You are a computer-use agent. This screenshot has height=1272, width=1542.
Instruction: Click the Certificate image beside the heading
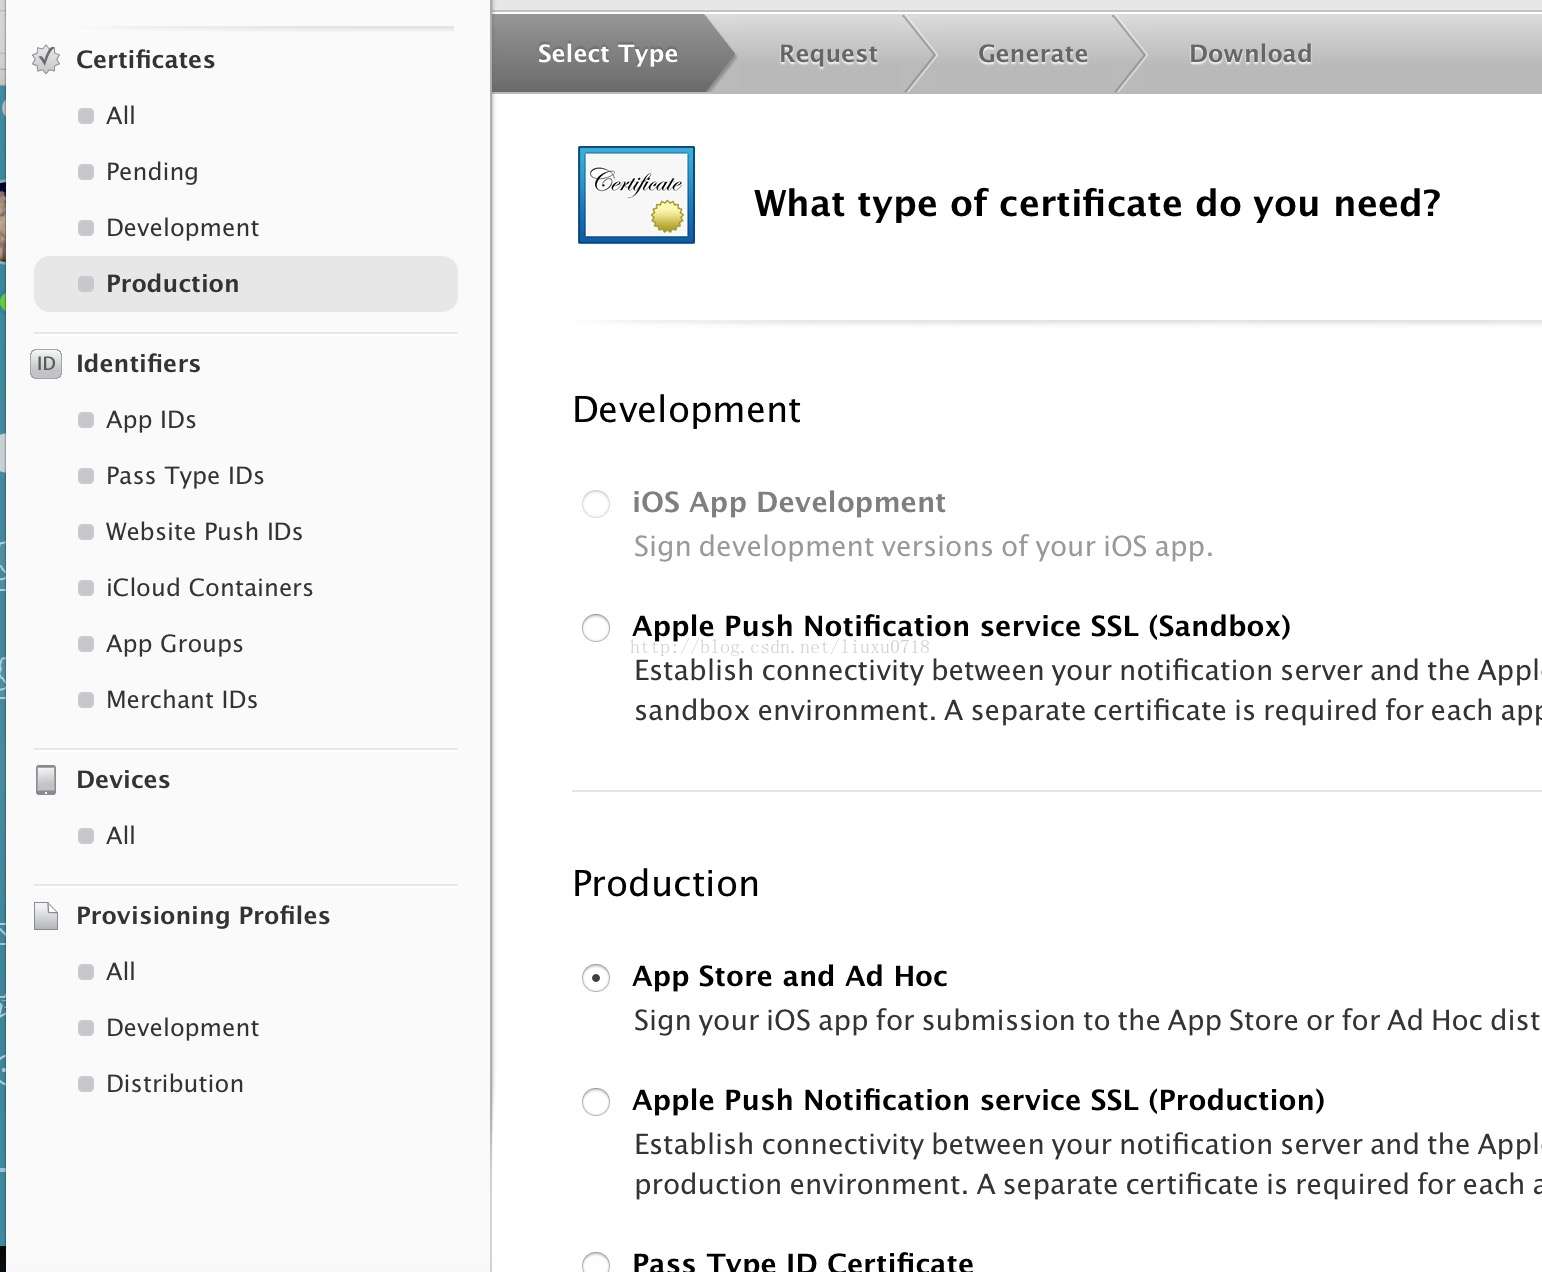[x=636, y=195]
